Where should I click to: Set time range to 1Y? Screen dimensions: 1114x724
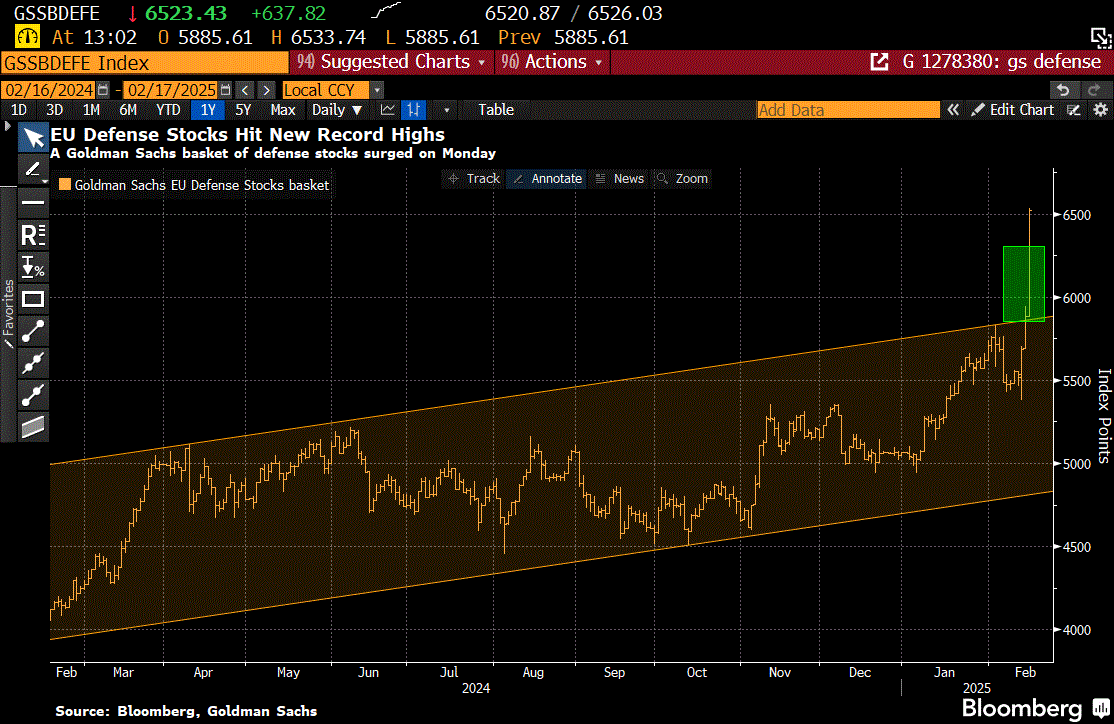click(208, 110)
